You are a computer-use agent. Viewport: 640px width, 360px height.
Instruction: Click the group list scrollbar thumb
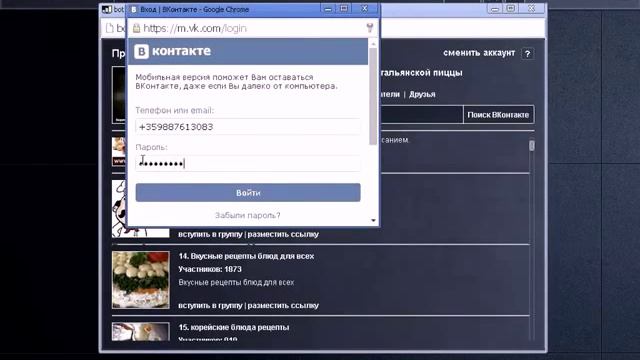[531, 146]
